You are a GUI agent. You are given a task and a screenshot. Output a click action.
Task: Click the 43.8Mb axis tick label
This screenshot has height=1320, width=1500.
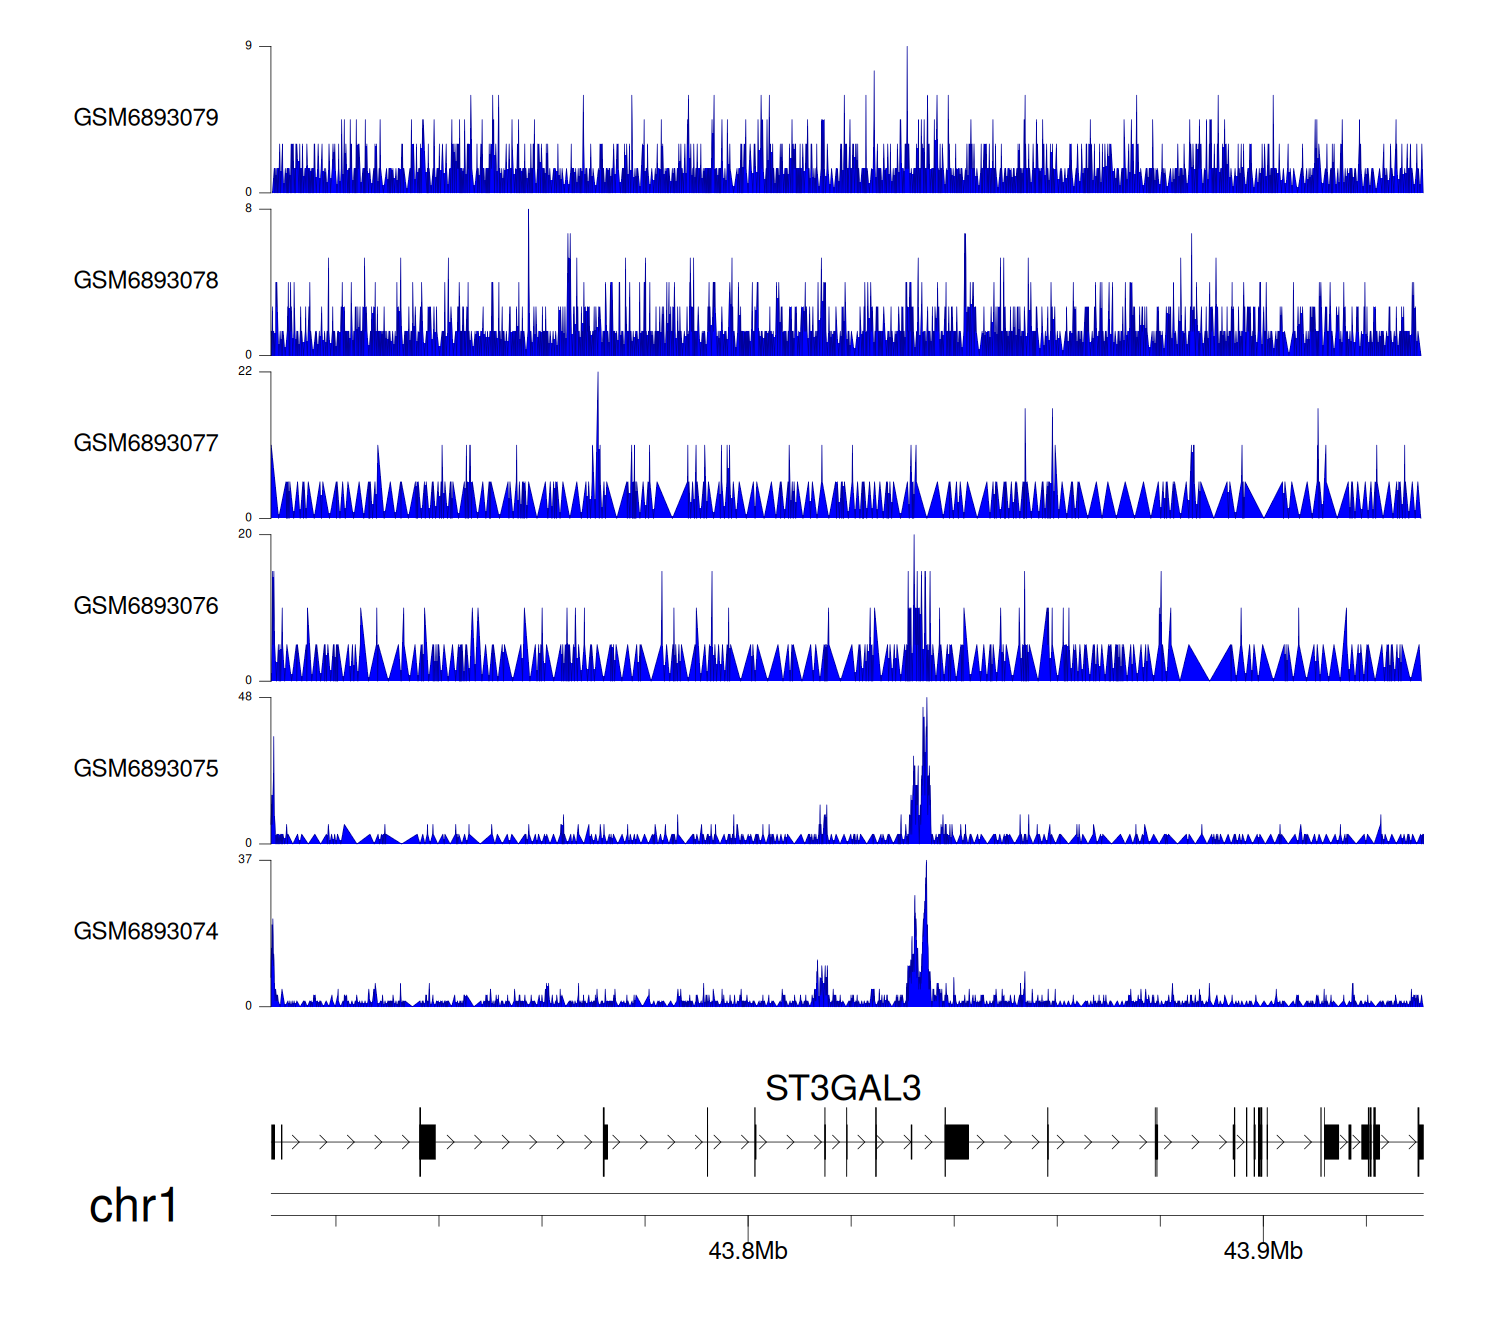pyautogui.click(x=748, y=1251)
